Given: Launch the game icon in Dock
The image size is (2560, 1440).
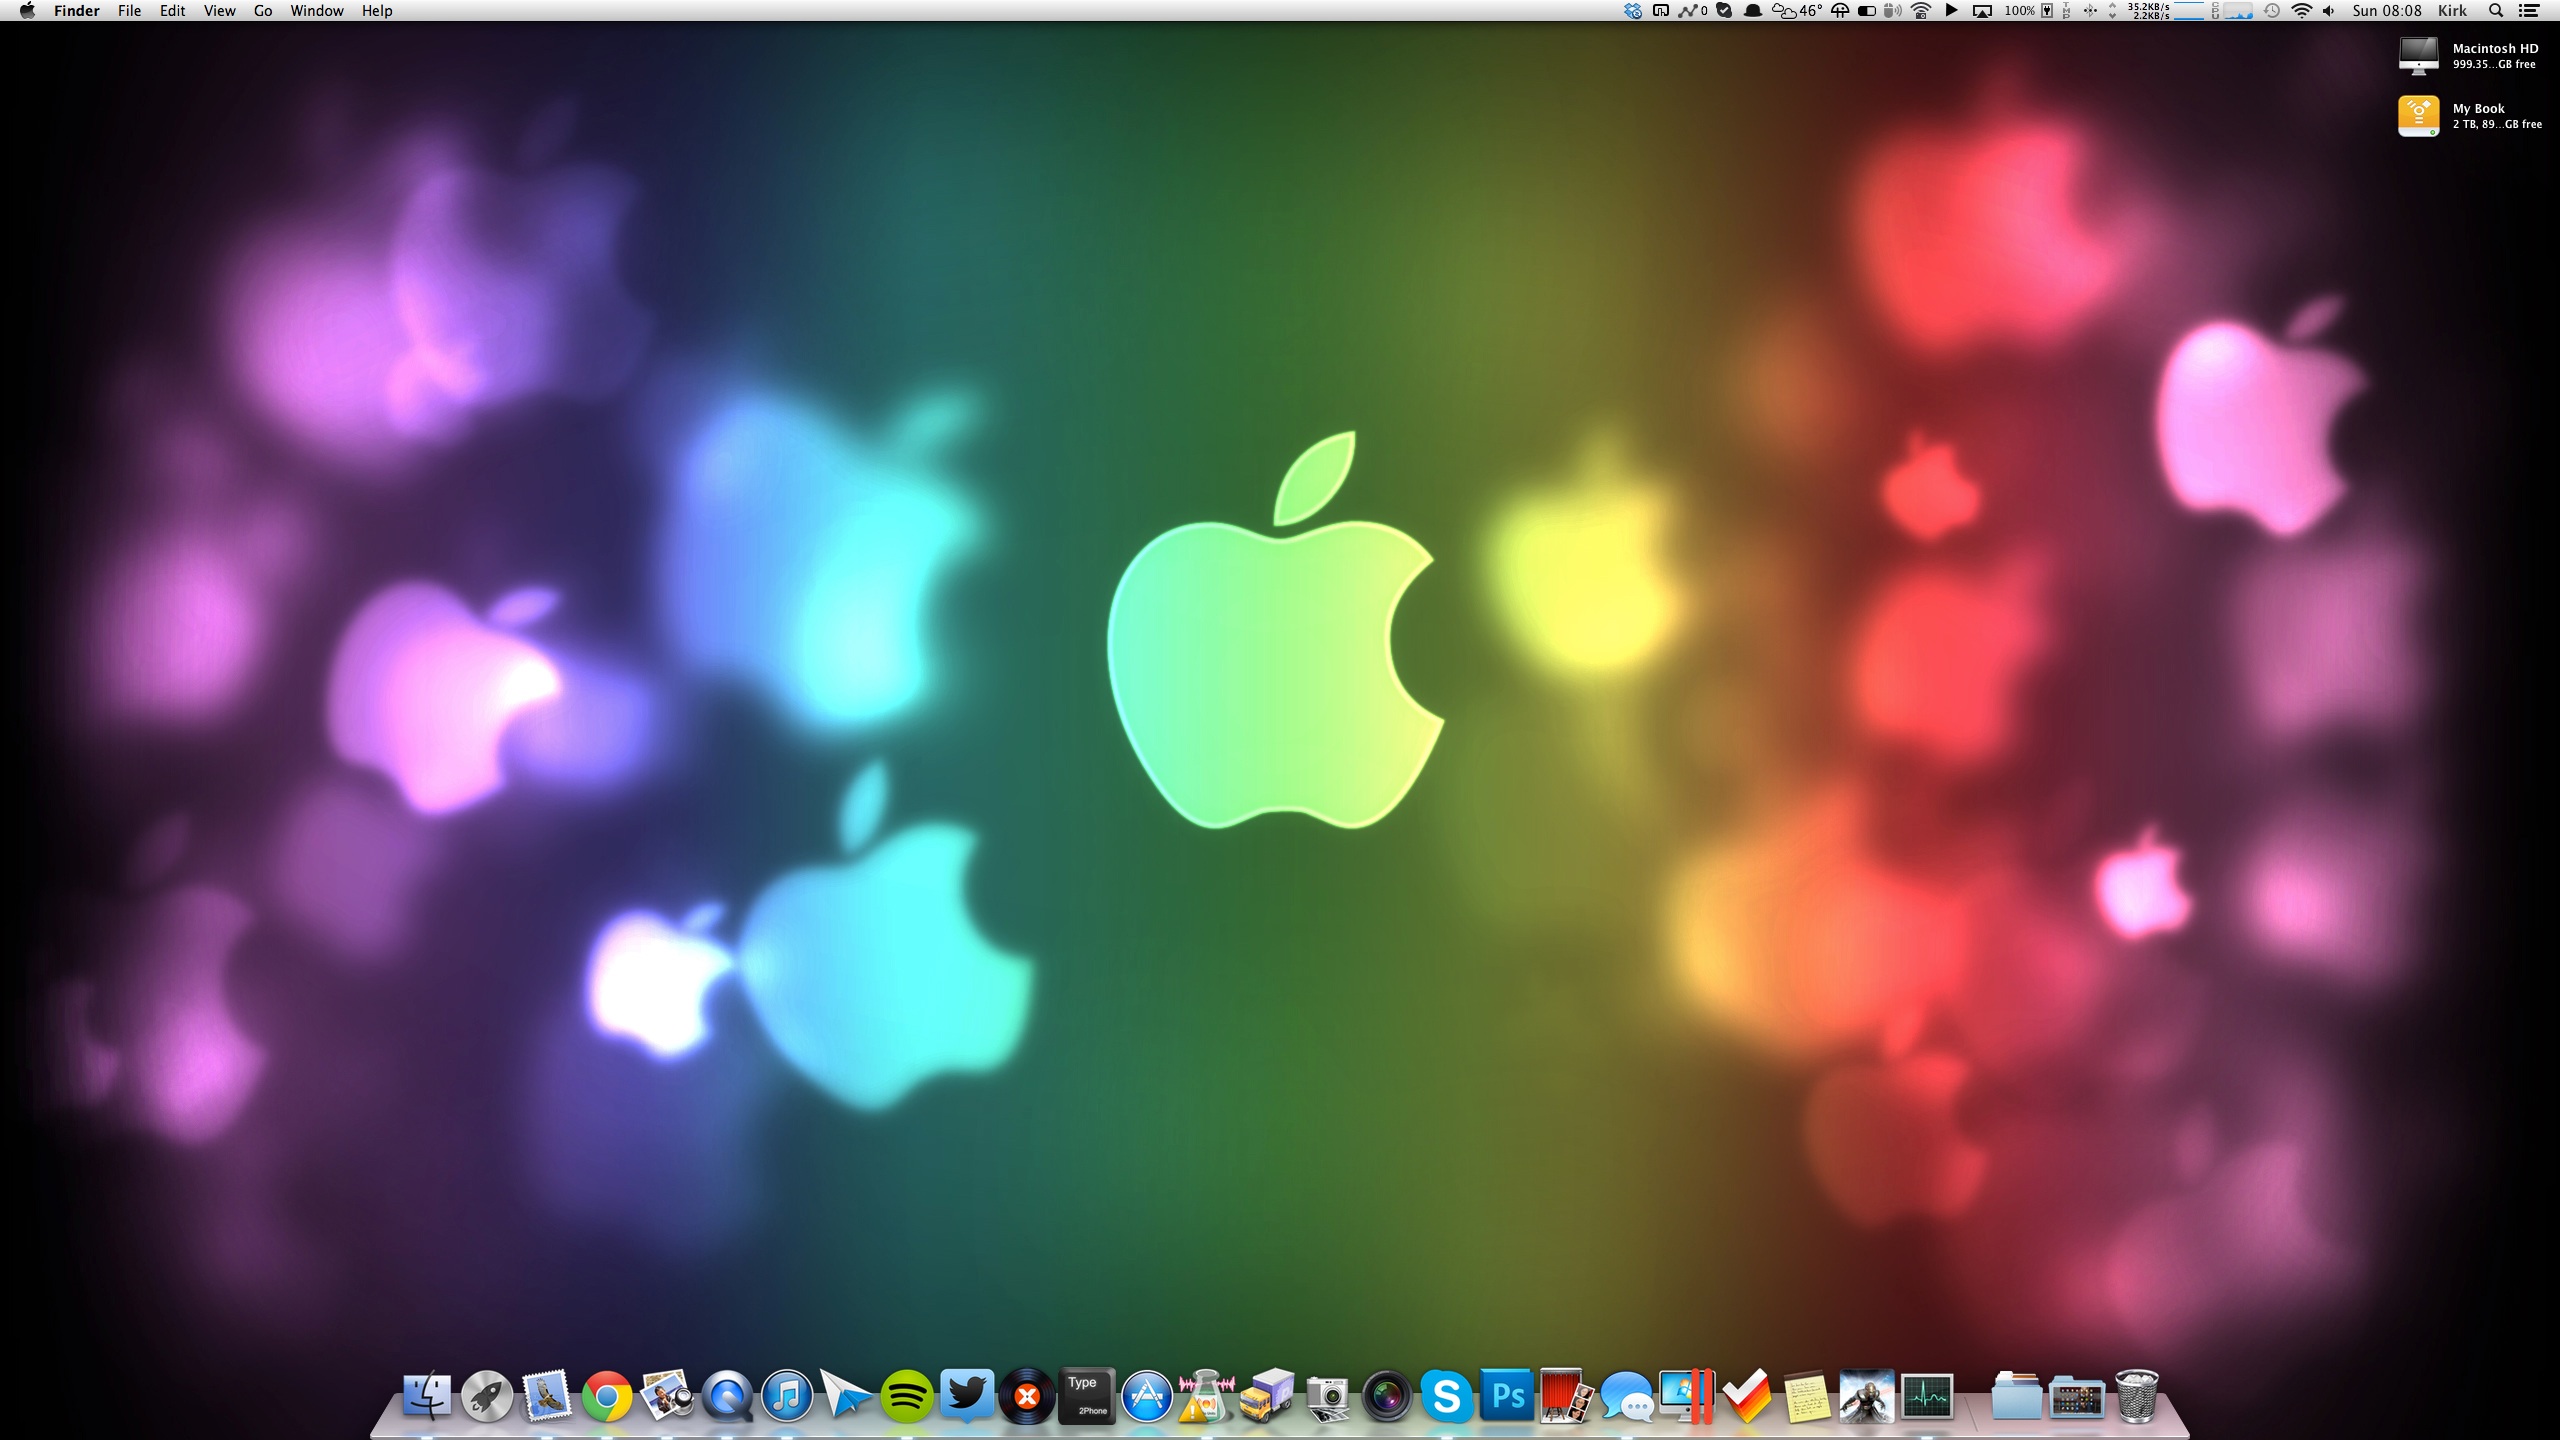Looking at the screenshot, I should (1867, 1396).
